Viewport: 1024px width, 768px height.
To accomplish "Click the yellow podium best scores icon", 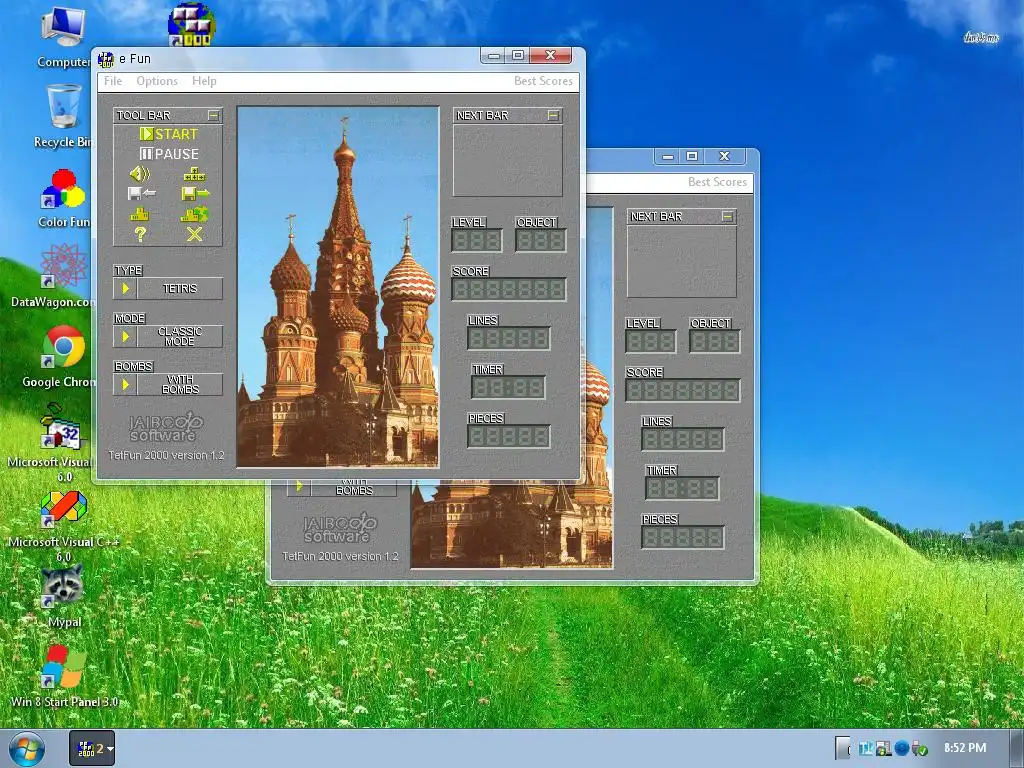I will pyautogui.click(x=140, y=214).
